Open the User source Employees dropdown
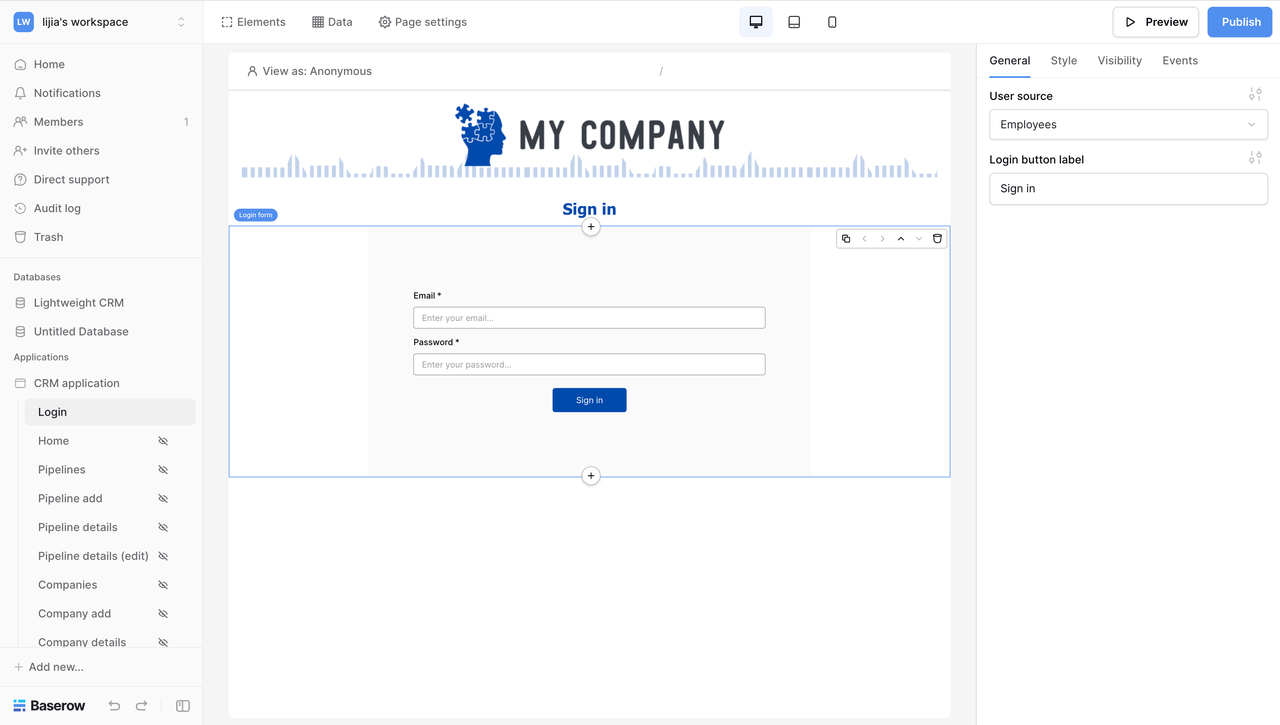 1128,125
